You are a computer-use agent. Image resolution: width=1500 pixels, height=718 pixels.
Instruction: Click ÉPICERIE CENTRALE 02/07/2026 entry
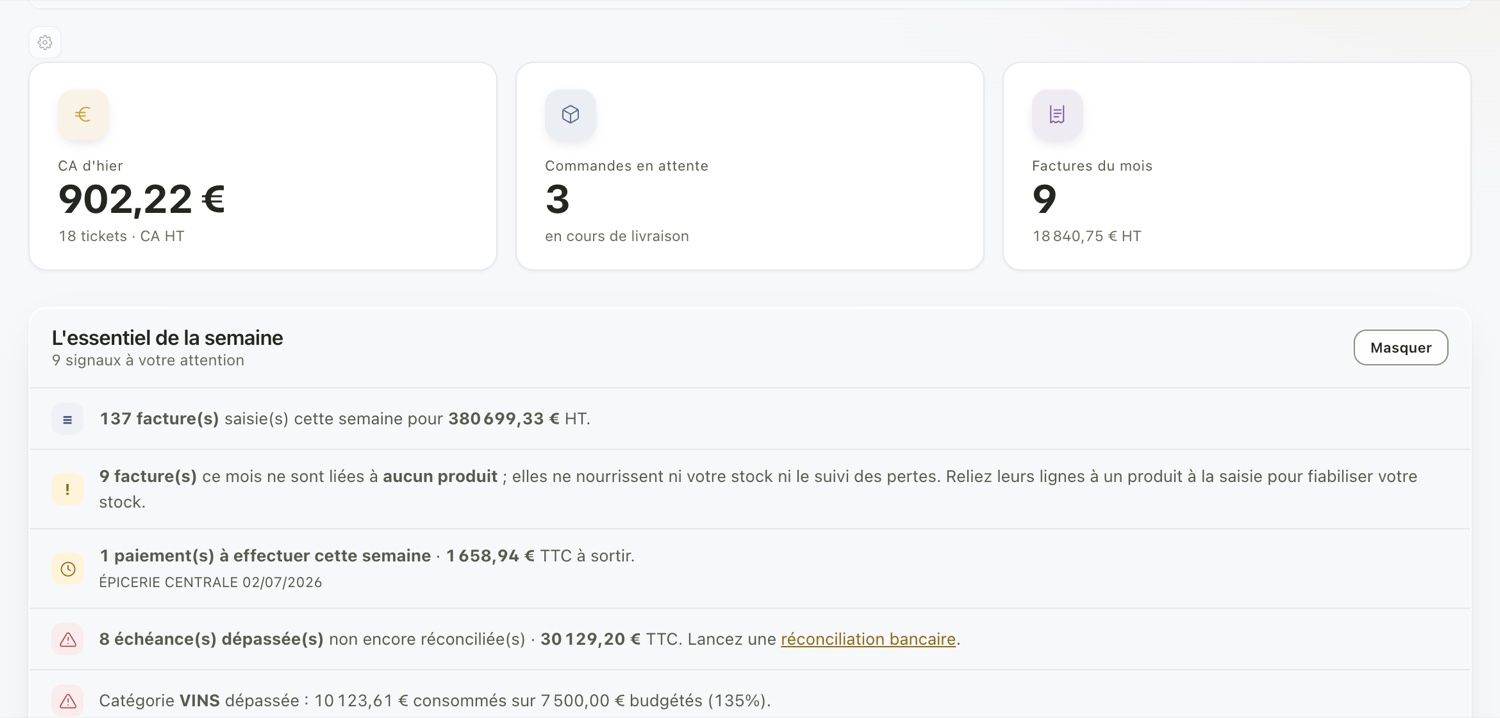coord(210,582)
